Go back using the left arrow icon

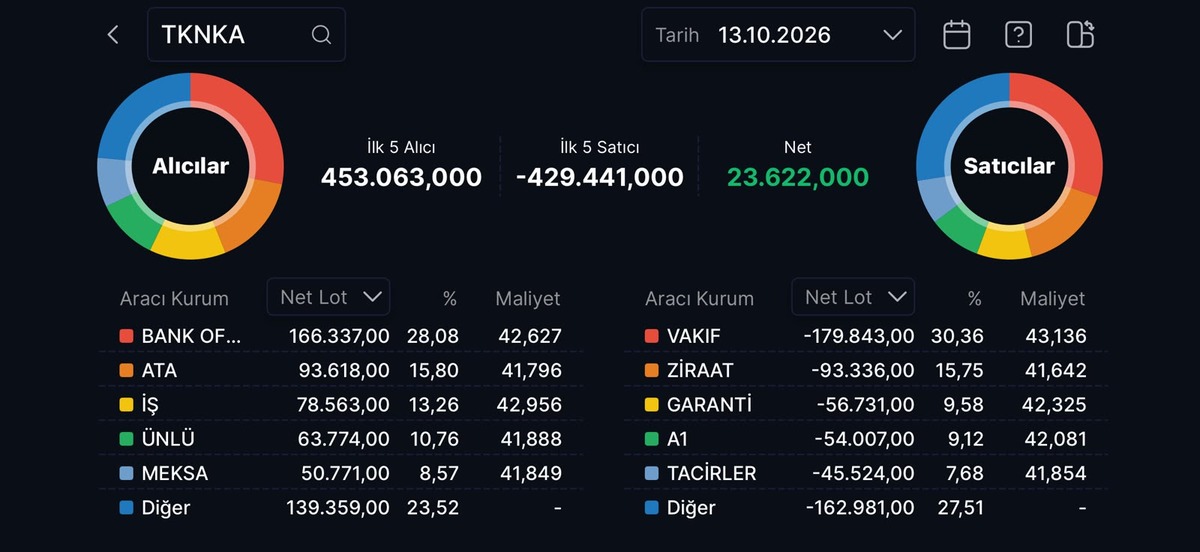pyautogui.click(x=113, y=35)
